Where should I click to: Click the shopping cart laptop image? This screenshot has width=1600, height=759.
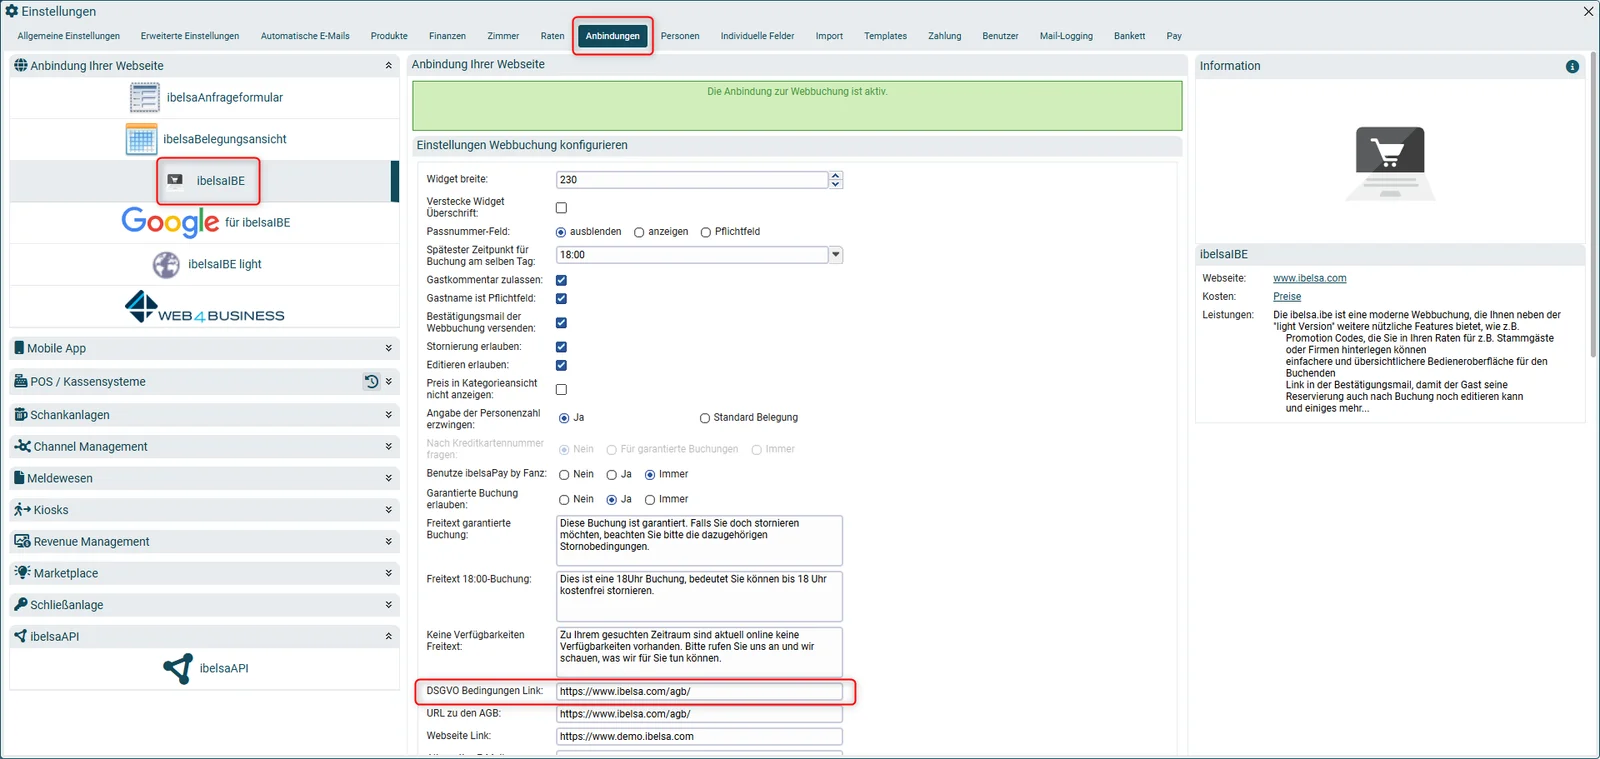tap(1390, 163)
